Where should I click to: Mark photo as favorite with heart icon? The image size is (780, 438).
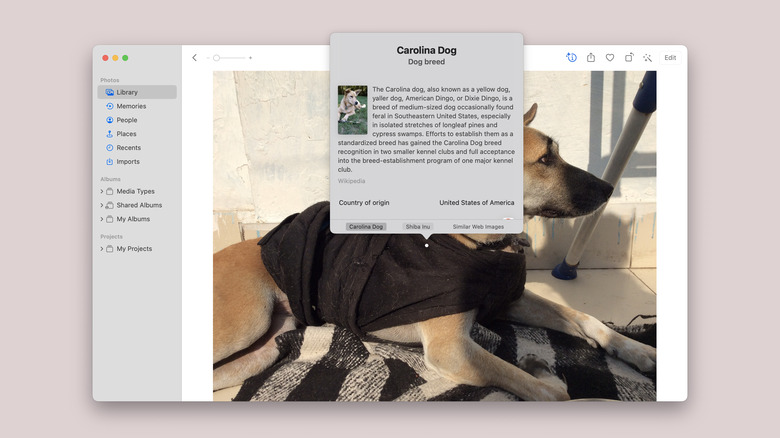pos(610,58)
